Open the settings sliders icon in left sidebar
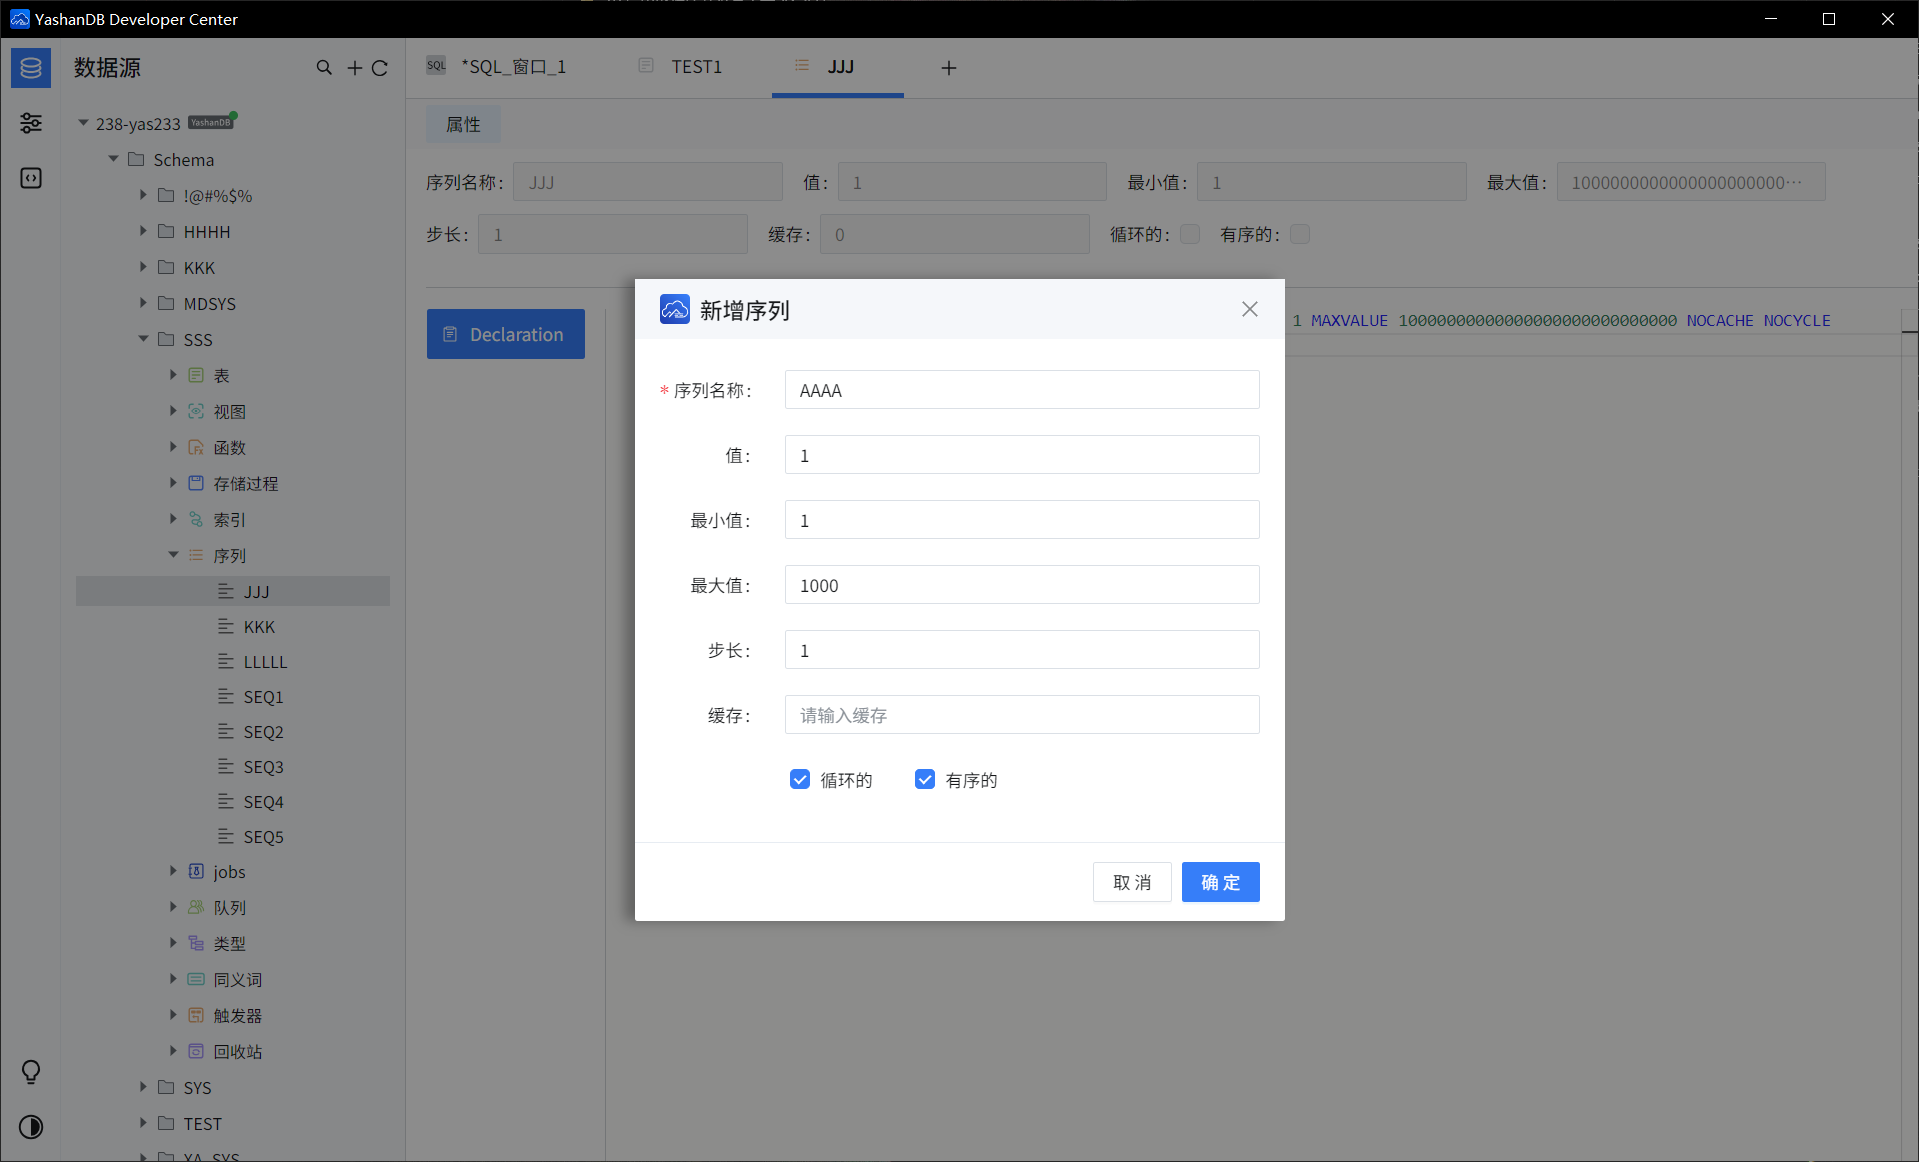Viewport: 1919px width, 1162px height. click(x=31, y=123)
